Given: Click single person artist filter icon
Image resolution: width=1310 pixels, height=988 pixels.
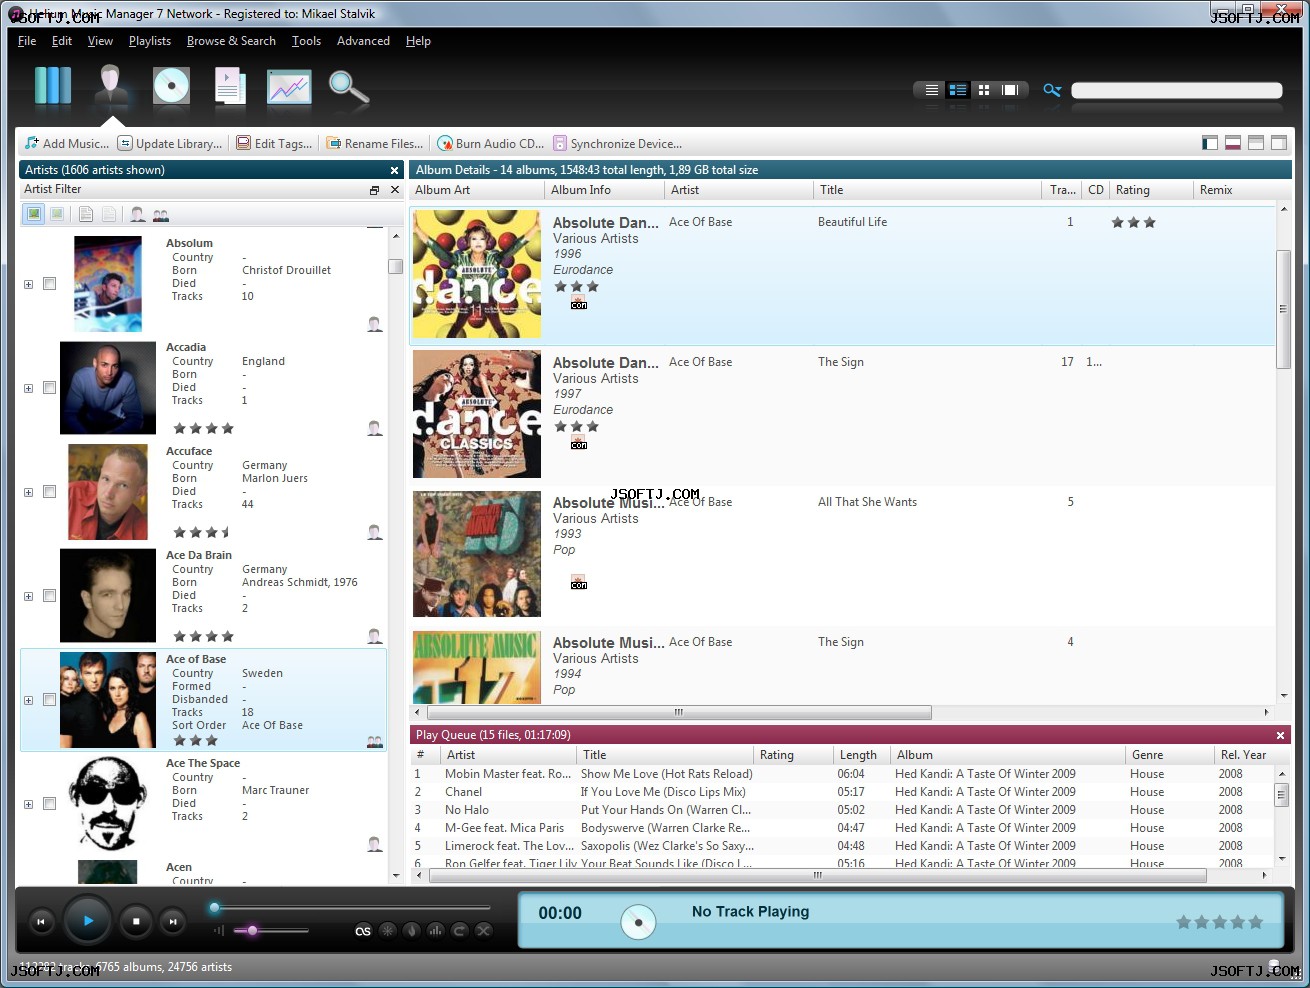Looking at the screenshot, I should (138, 214).
